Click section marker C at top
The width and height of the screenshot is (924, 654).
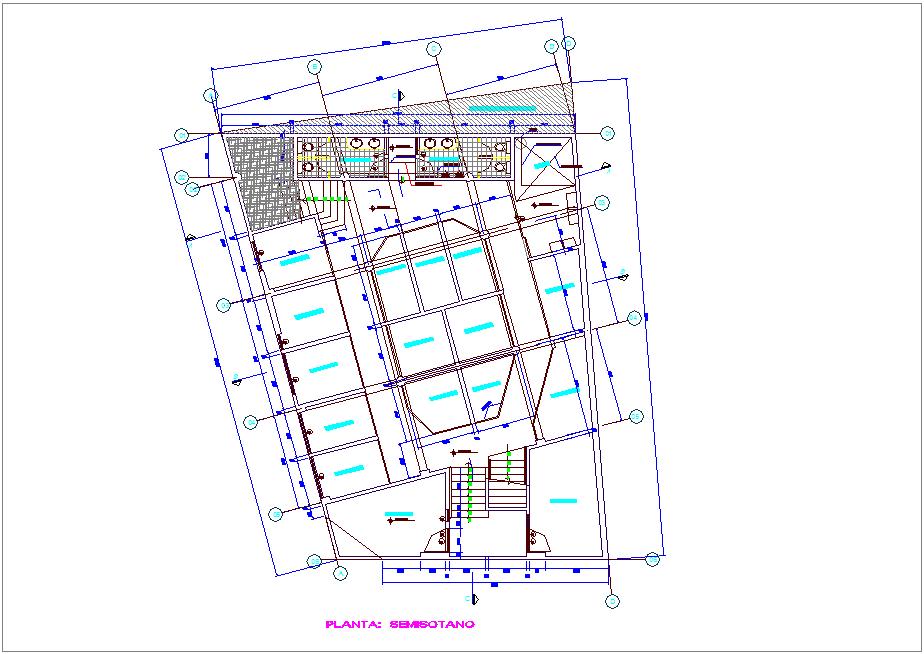[400, 95]
